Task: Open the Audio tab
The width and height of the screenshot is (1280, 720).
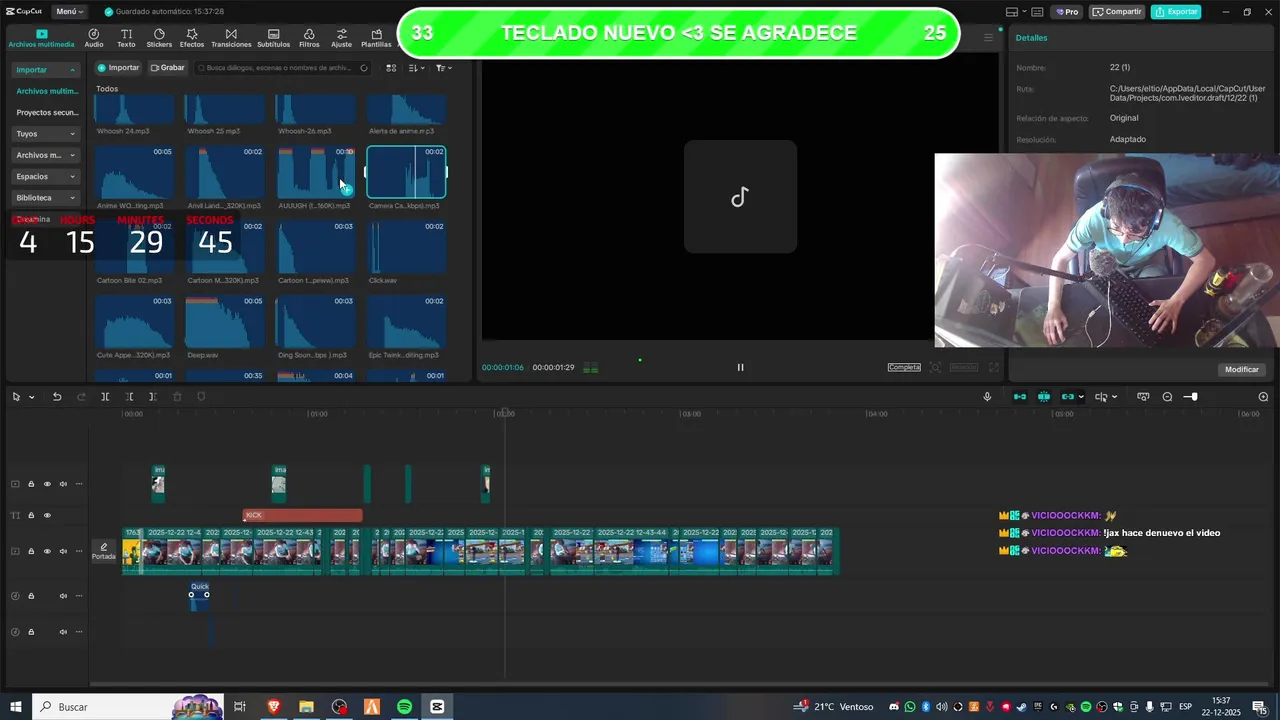Action: click(94, 38)
